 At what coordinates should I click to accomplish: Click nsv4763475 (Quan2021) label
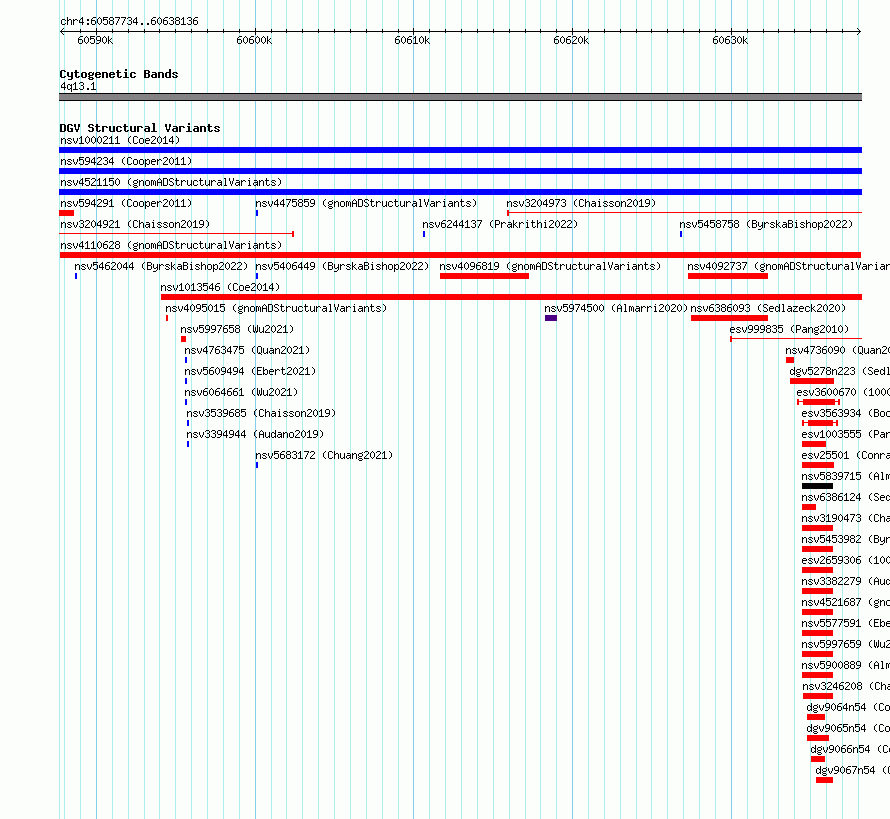pyautogui.click(x=247, y=350)
